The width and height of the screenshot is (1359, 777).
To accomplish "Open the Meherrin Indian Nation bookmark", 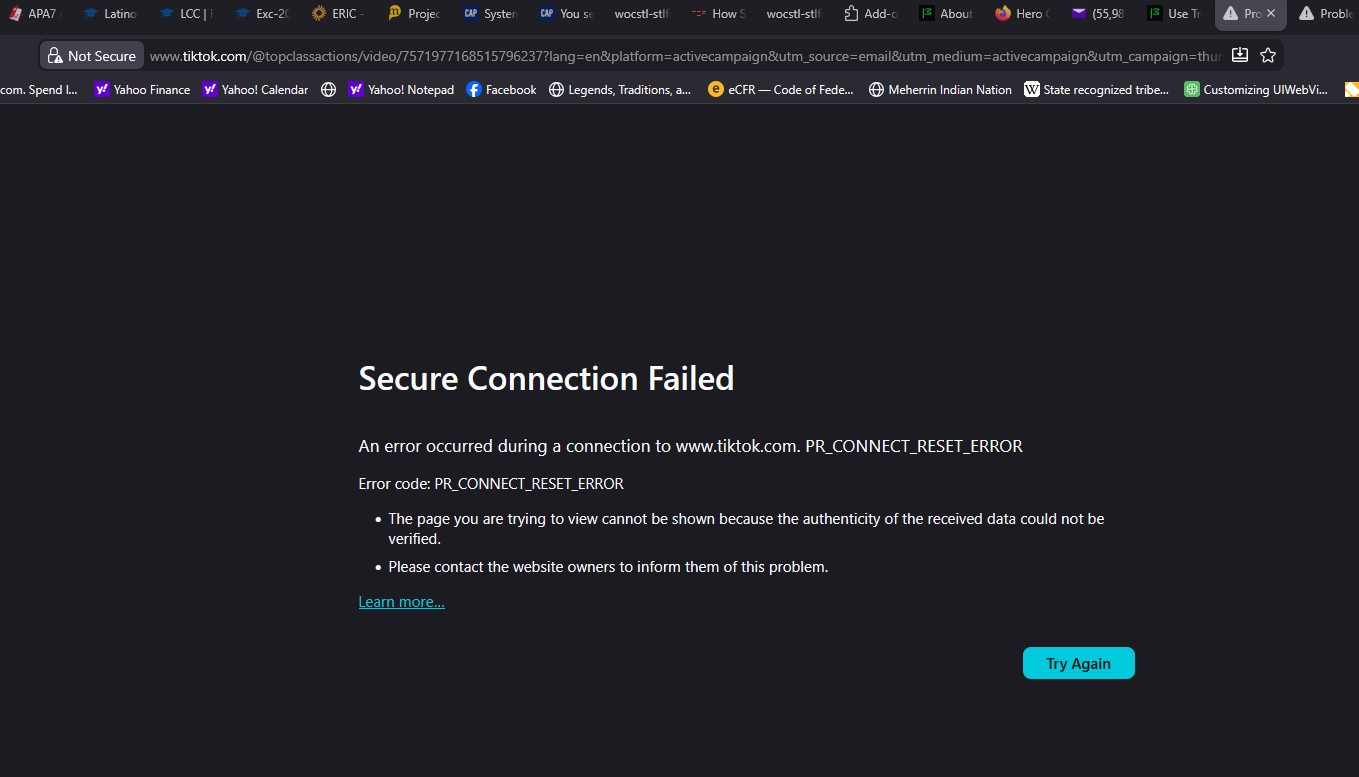I will coord(940,90).
